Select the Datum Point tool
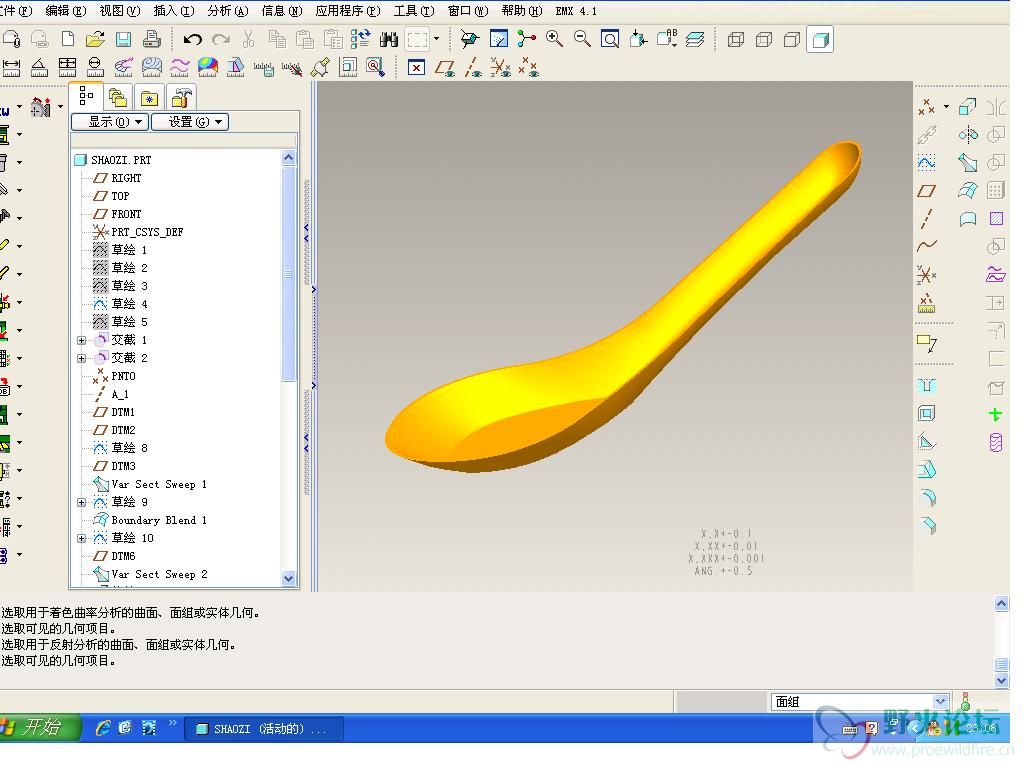Image resolution: width=1024 pixels, height=768 pixels. pos(926,106)
